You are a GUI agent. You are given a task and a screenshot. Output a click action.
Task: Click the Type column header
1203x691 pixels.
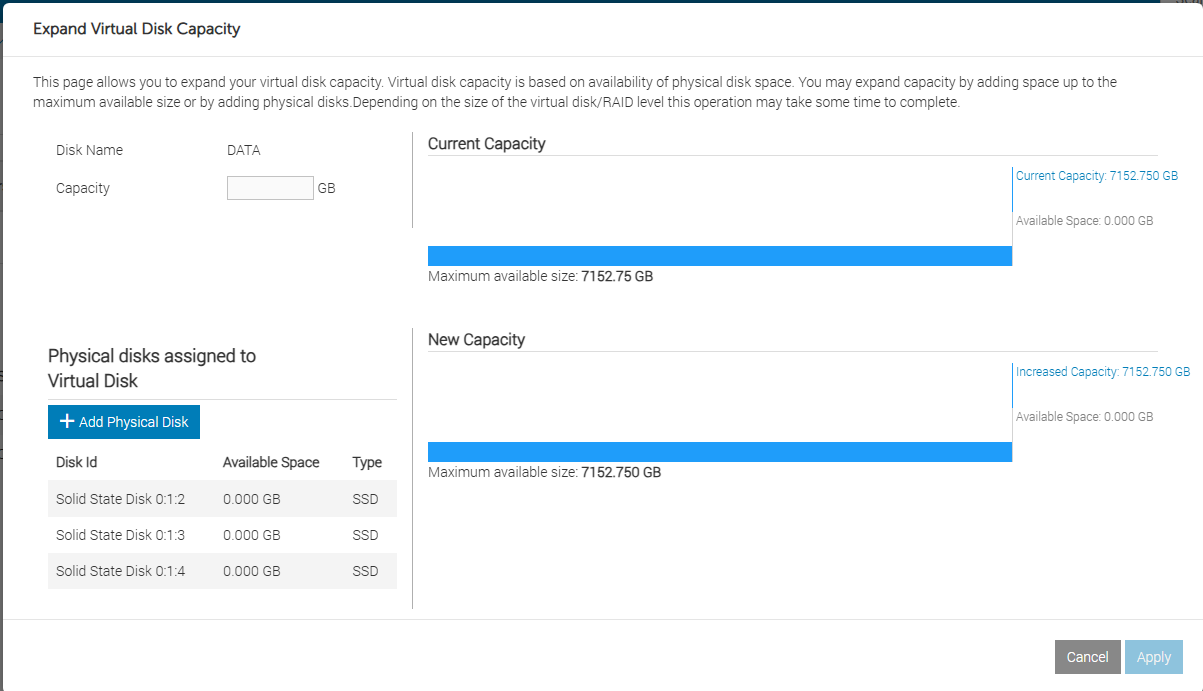[x=367, y=462]
